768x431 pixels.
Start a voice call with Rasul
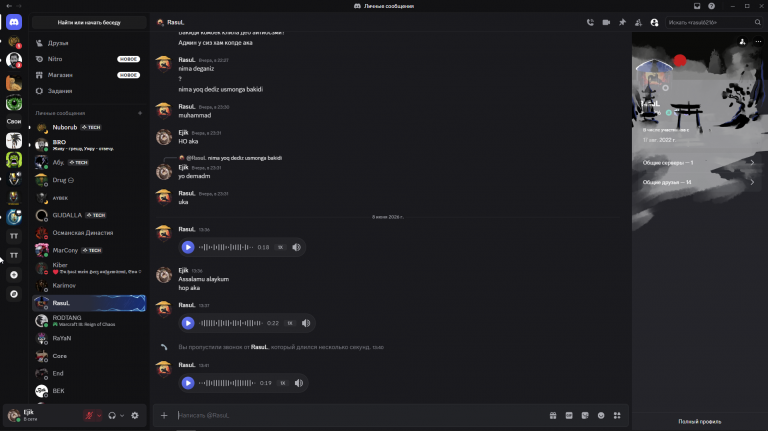coord(590,23)
